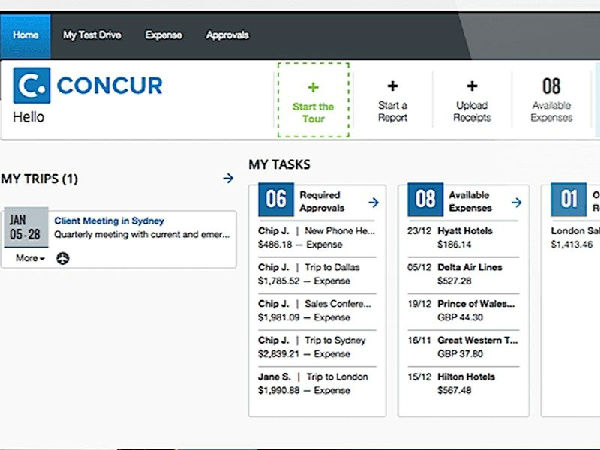The image size is (600, 450).
Task: Open Client Meeting in Sydney trip link
Action: tap(109, 221)
